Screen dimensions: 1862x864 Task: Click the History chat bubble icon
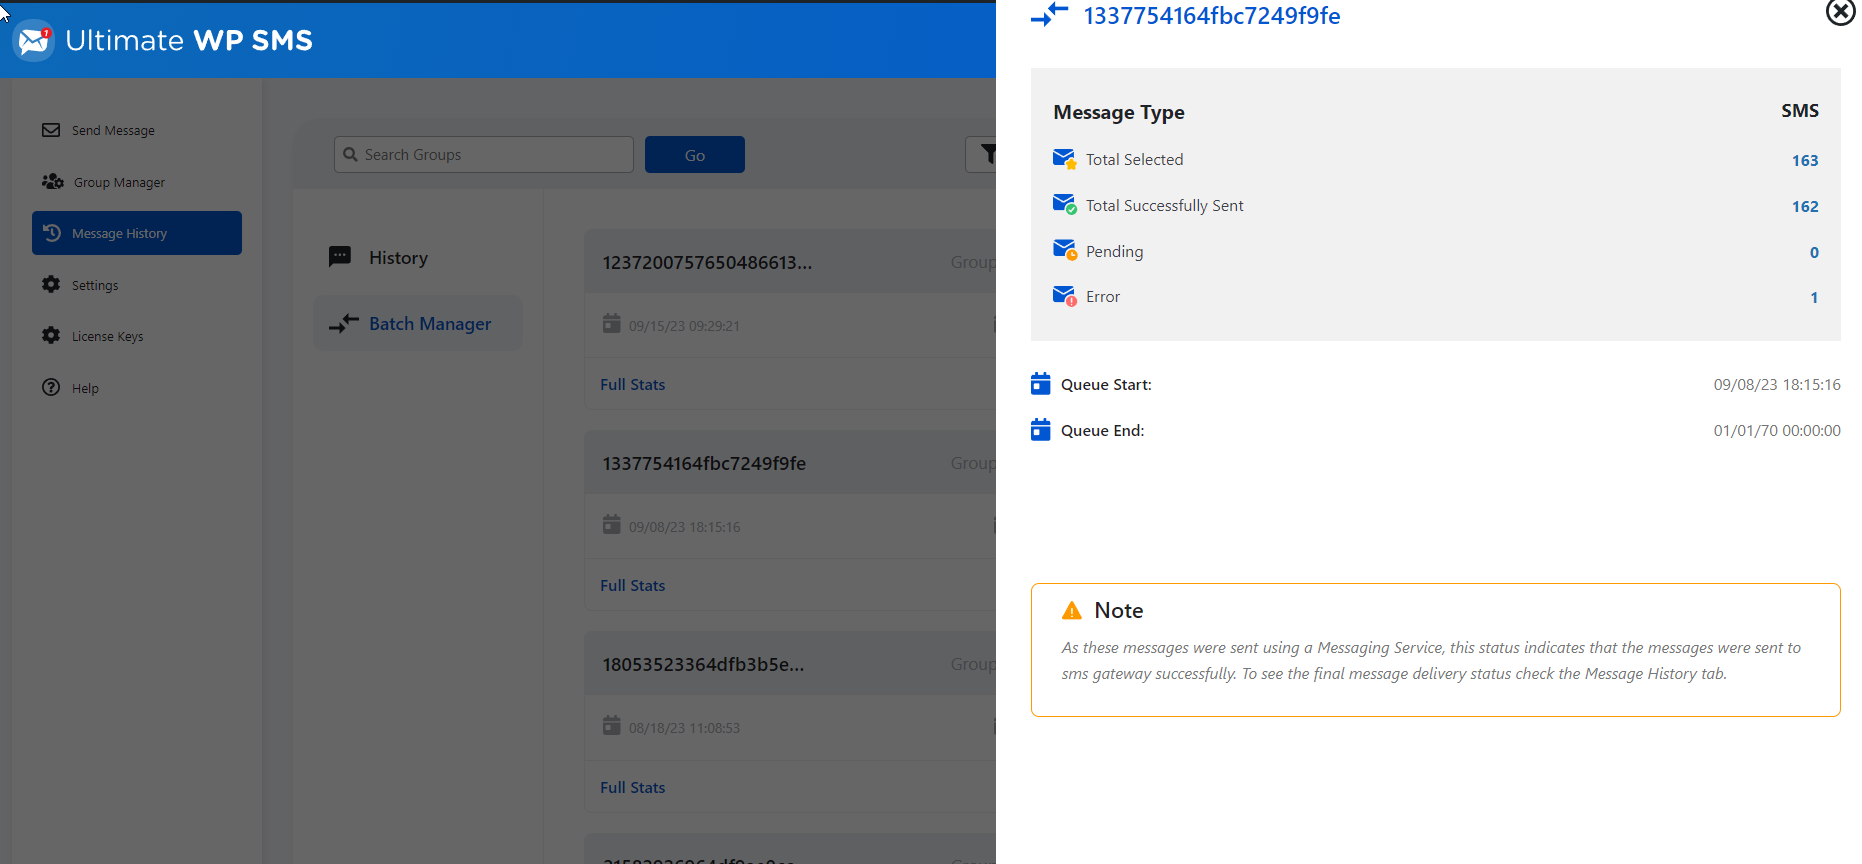click(340, 257)
